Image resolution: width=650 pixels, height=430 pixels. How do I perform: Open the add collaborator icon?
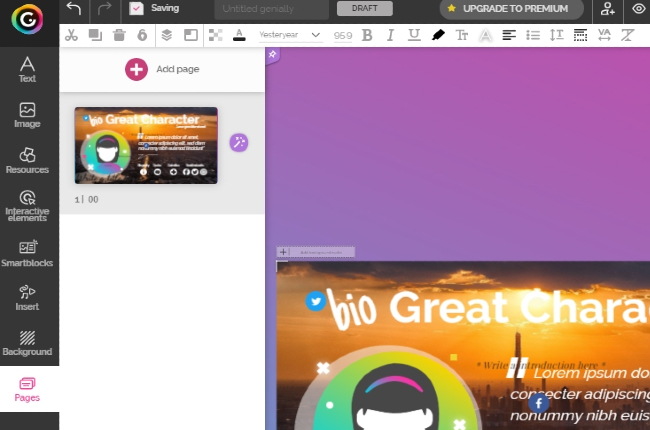(x=607, y=9)
